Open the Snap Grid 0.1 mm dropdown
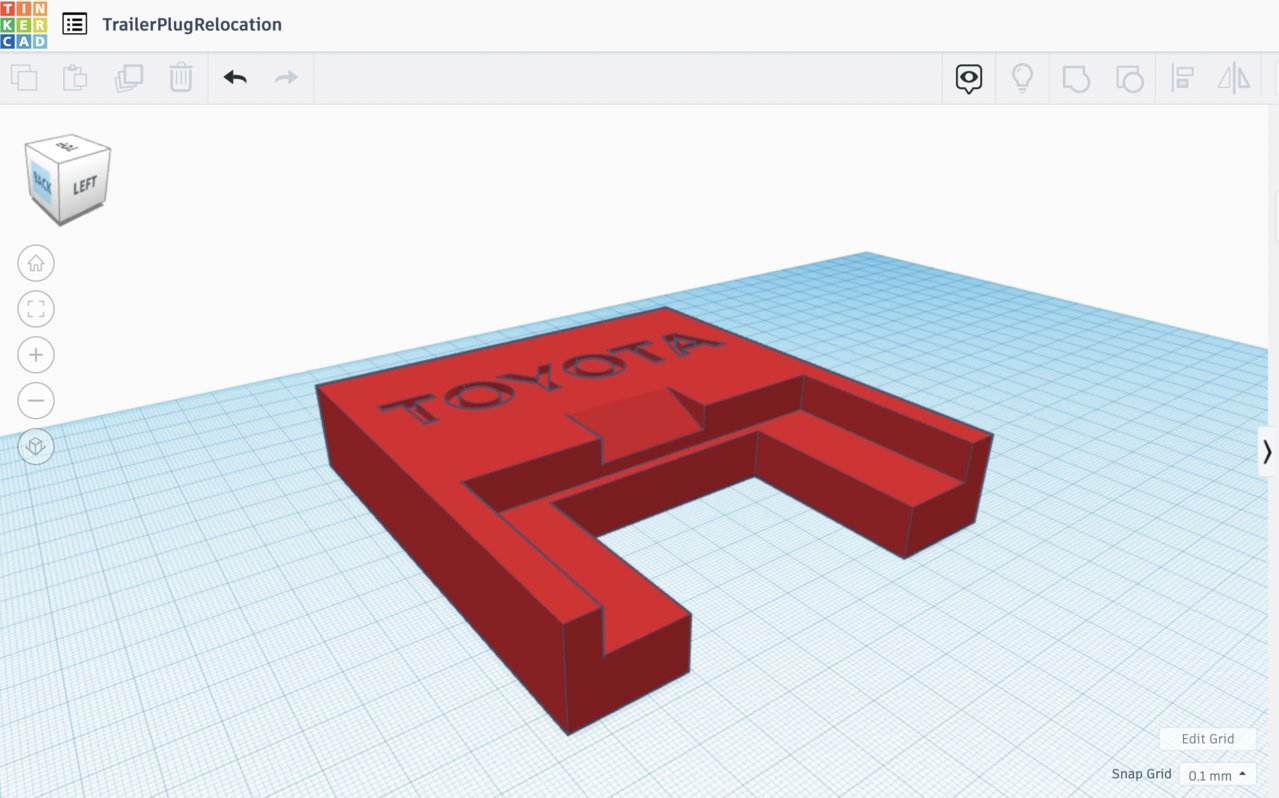This screenshot has width=1279, height=798. [x=1217, y=775]
